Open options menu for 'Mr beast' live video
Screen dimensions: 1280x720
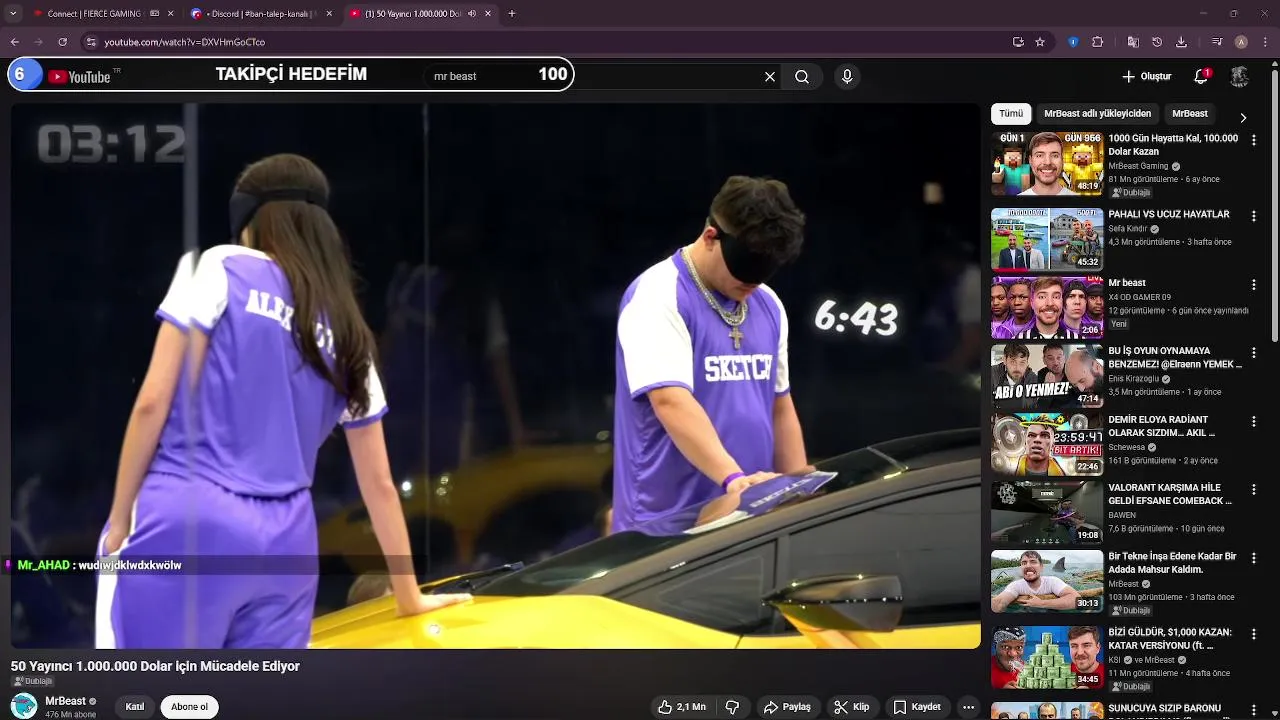coord(1254,285)
